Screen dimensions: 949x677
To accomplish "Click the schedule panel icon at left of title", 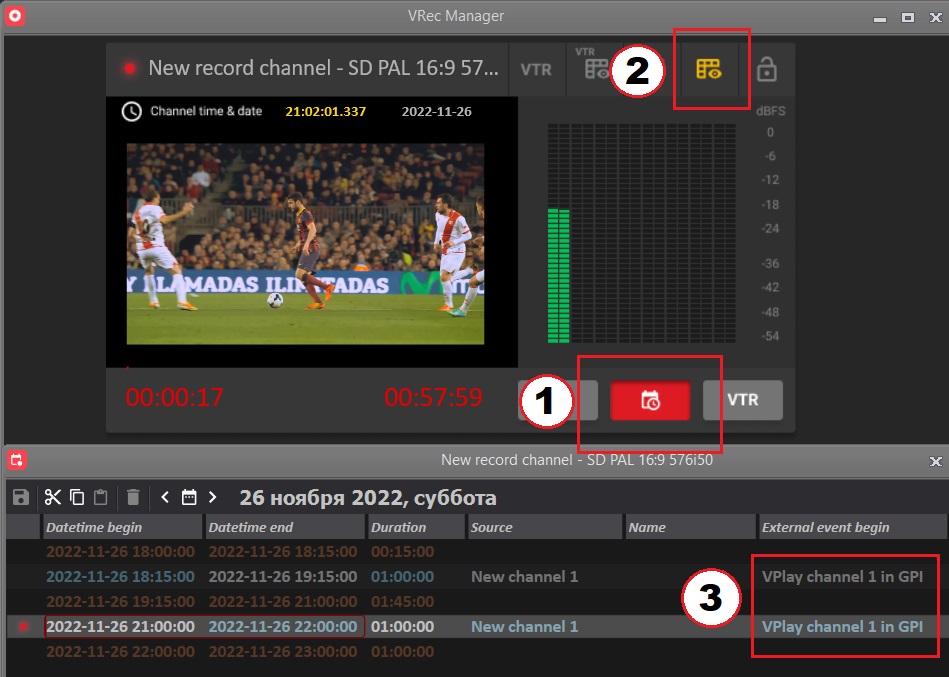I will click(x=16, y=460).
